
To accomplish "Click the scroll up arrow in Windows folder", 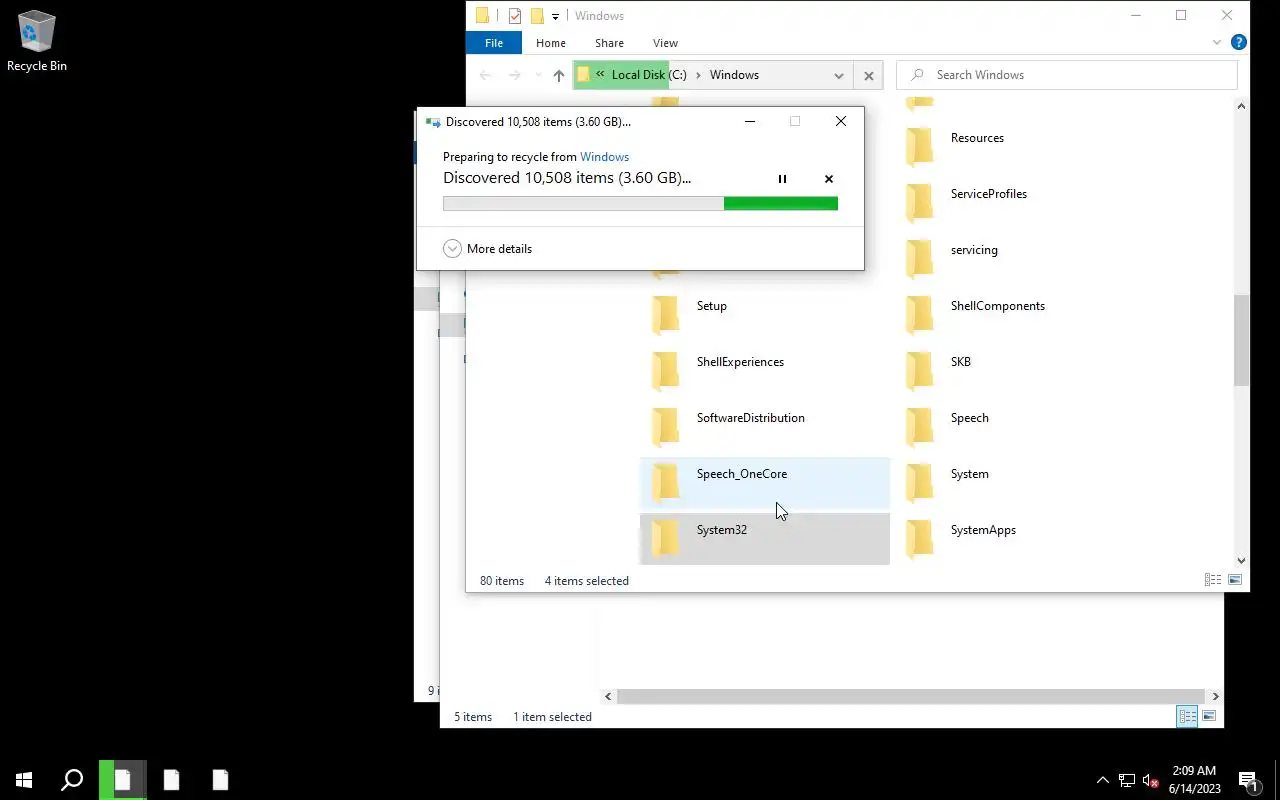I will tap(1241, 105).
